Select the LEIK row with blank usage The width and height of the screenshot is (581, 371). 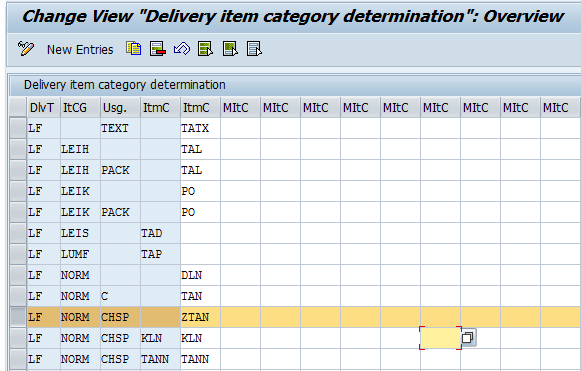pos(18,191)
